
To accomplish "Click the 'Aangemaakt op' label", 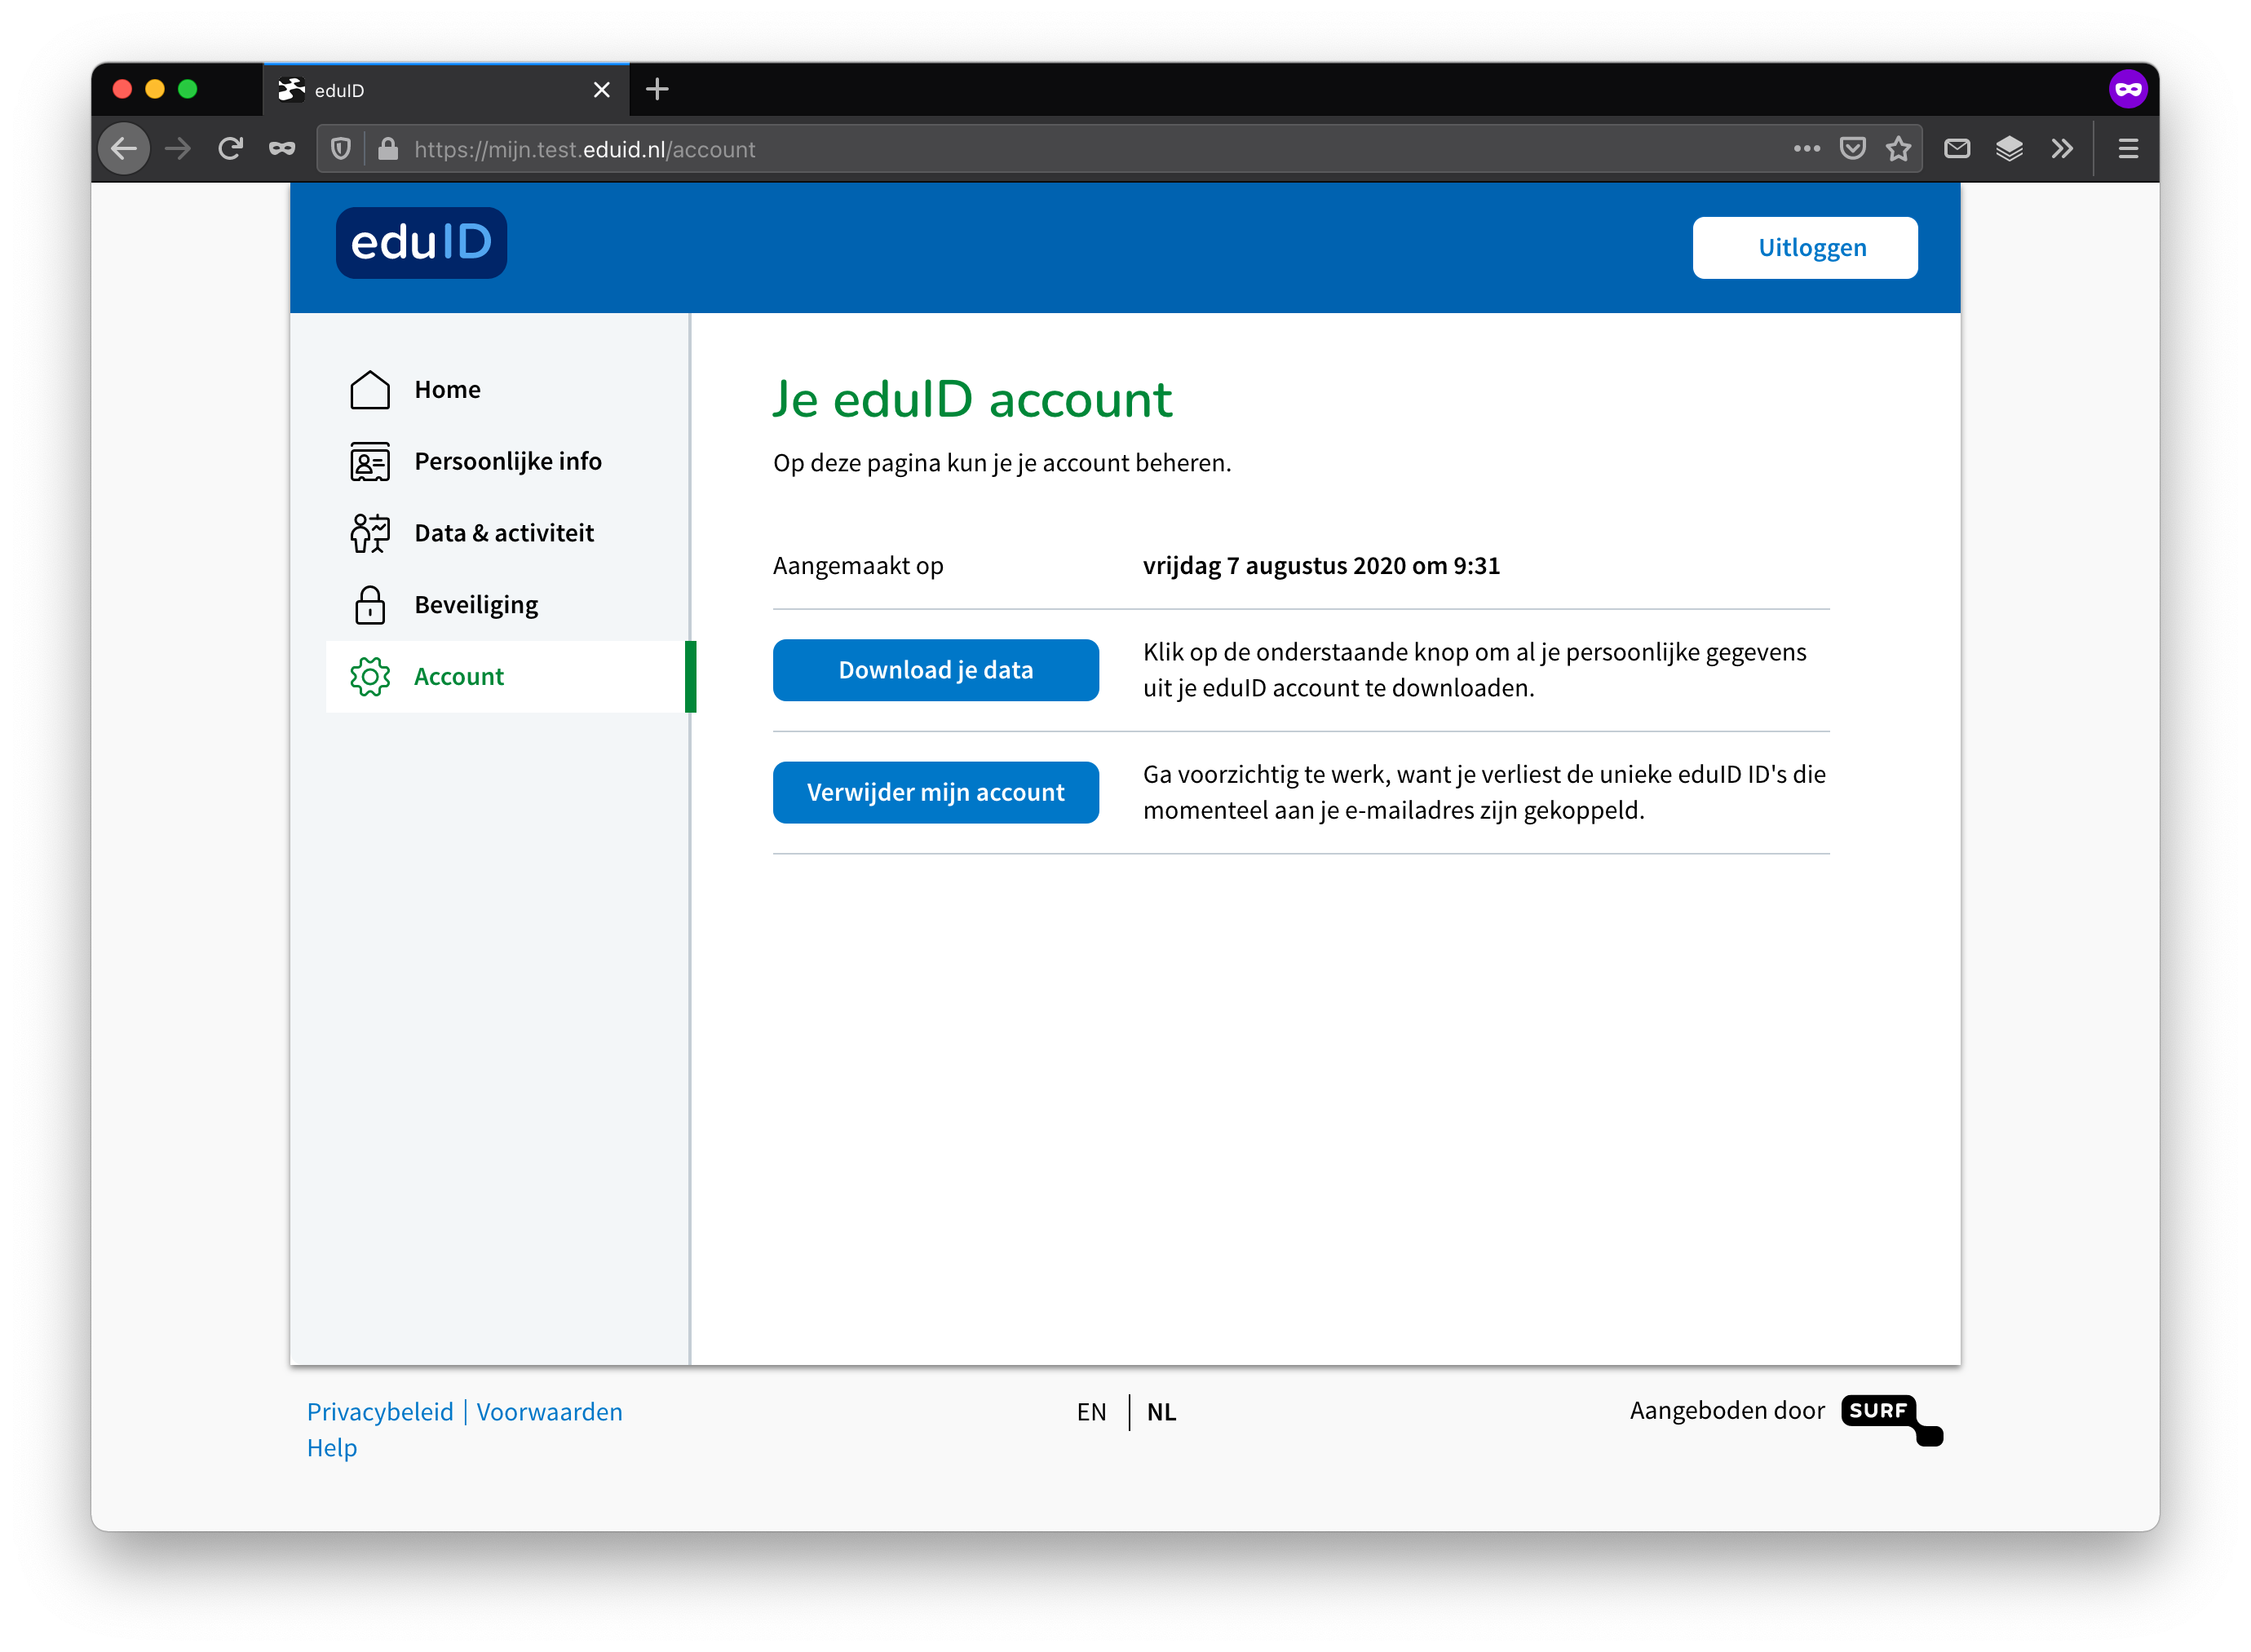I will pyautogui.click(x=858, y=566).
